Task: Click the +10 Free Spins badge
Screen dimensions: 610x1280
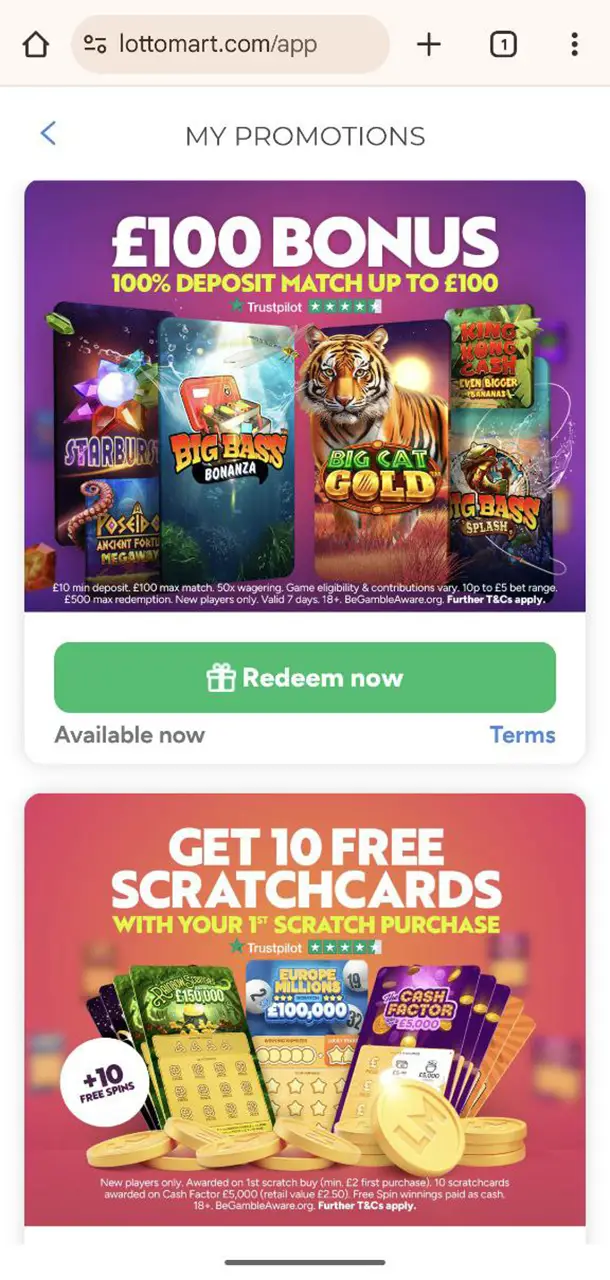Action: [104, 1082]
